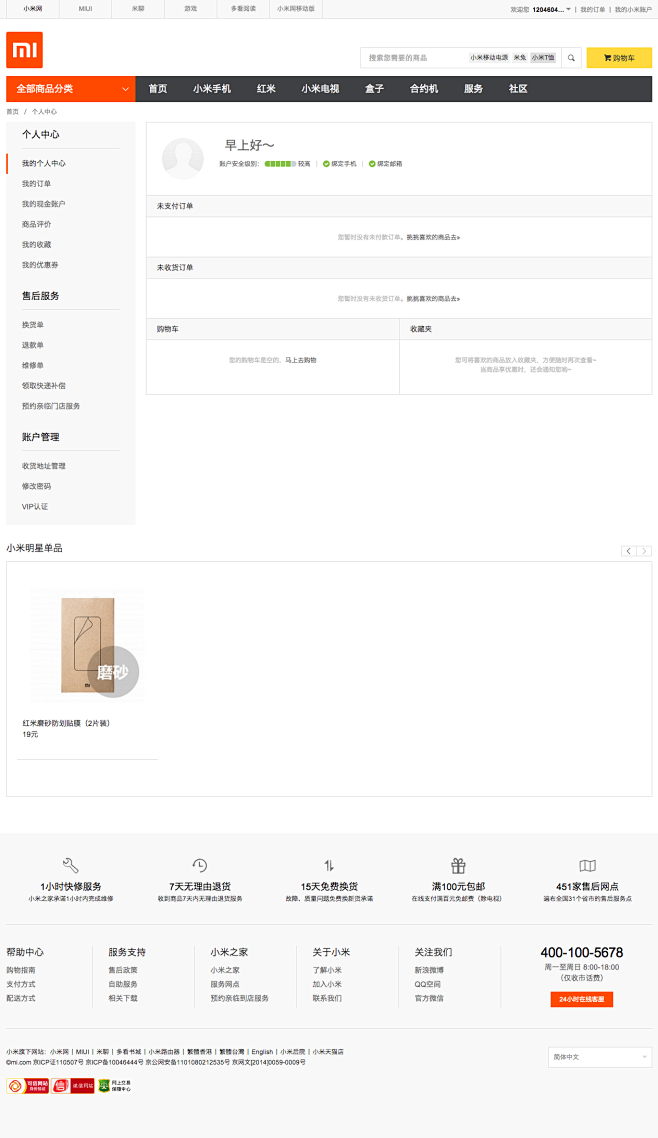The width and height of the screenshot is (658, 1138).
Task: Open 领取快递补偿 in the sidebar
Action: point(44,386)
